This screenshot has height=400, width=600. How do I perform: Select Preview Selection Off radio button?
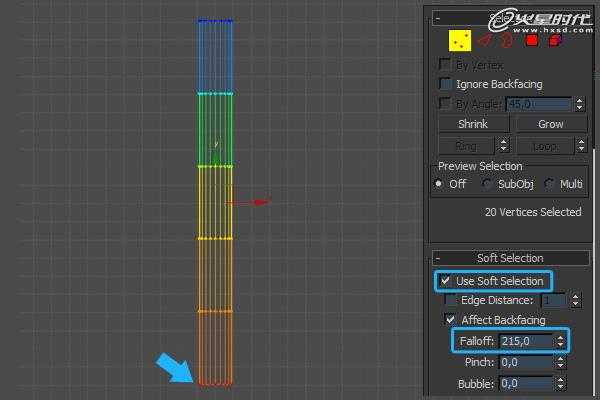pos(439,184)
